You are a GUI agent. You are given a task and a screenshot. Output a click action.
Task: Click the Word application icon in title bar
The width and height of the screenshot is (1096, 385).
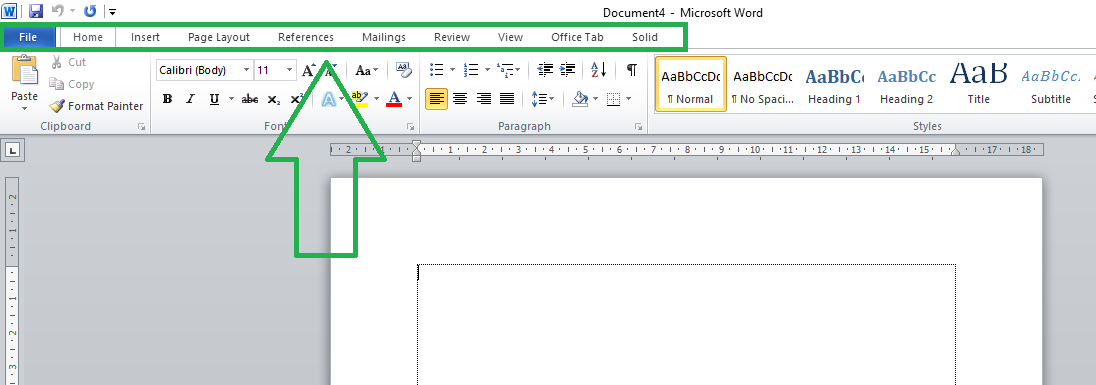click(x=10, y=11)
